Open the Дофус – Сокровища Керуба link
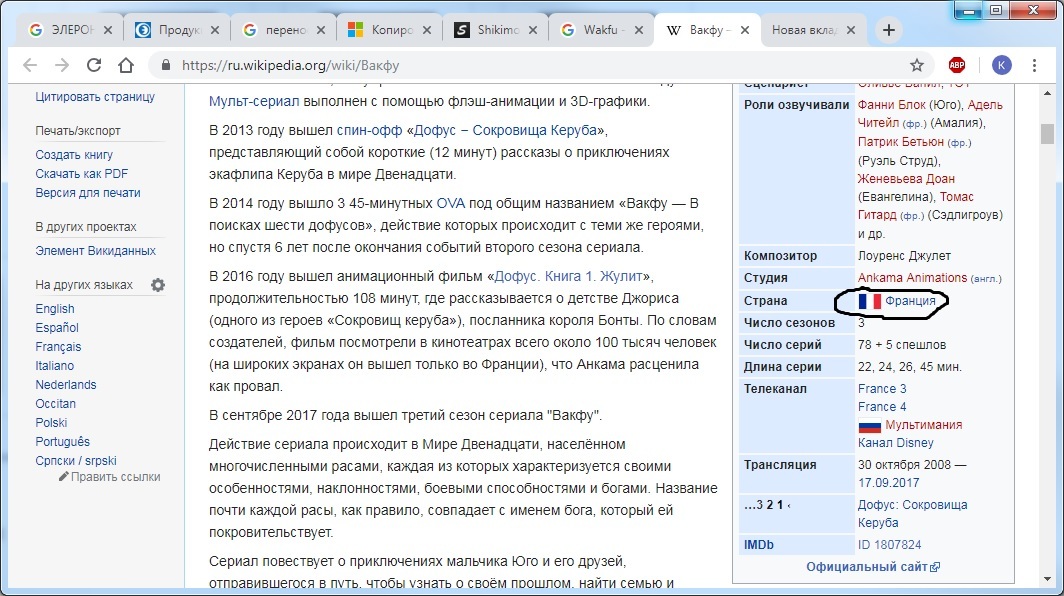The width and height of the screenshot is (1064, 596). point(506,130)
